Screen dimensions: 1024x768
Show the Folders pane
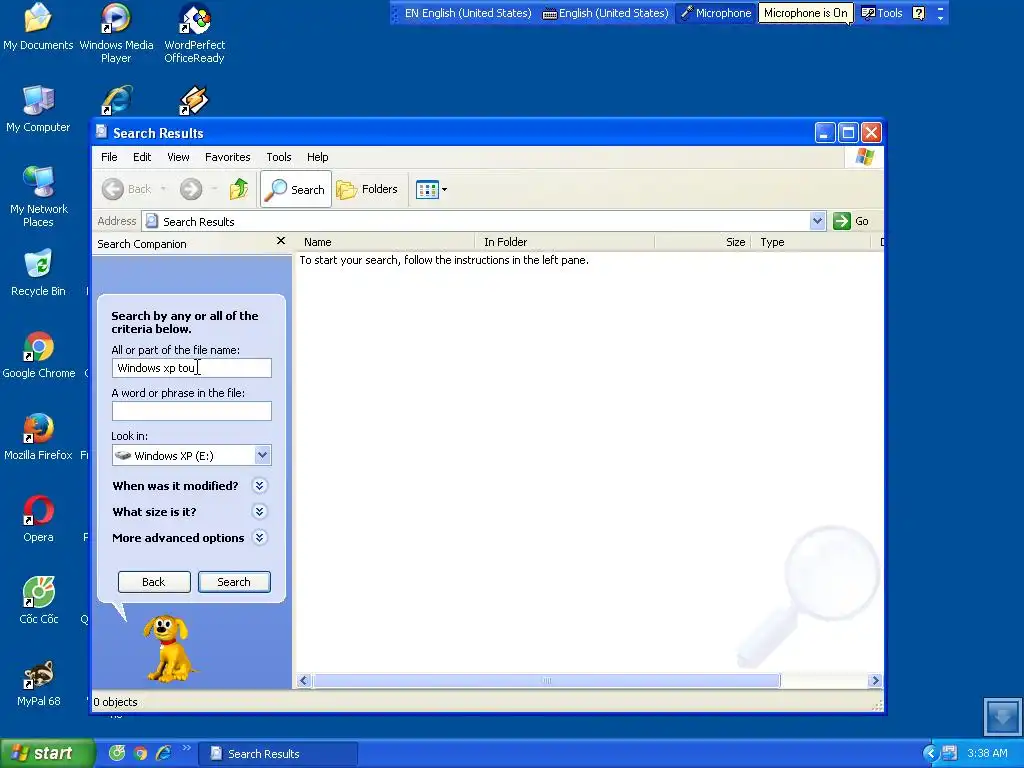pyautogui.click(x=367, y=189)
